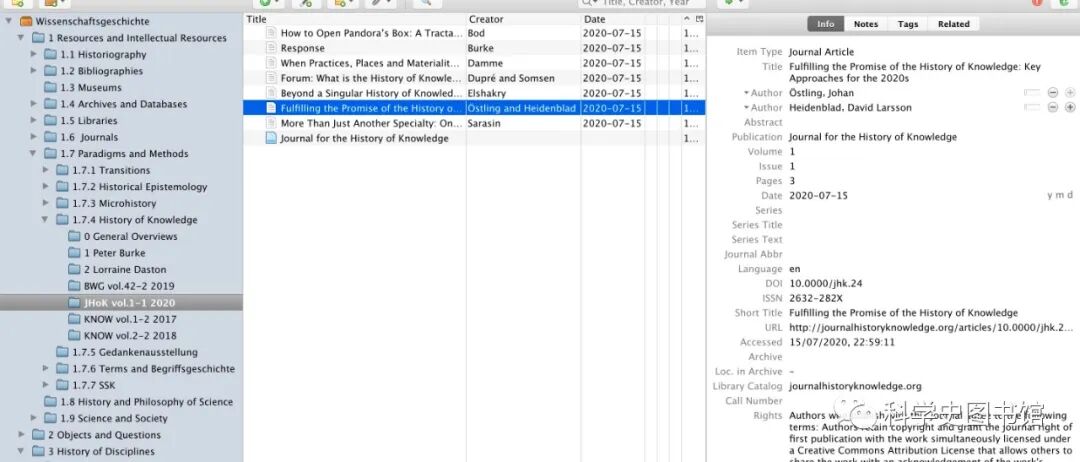This screenshot has height=462, width=1080.
Task: Click the document icon beside Response
Action: pyautogui.click(x=271, y=48)
